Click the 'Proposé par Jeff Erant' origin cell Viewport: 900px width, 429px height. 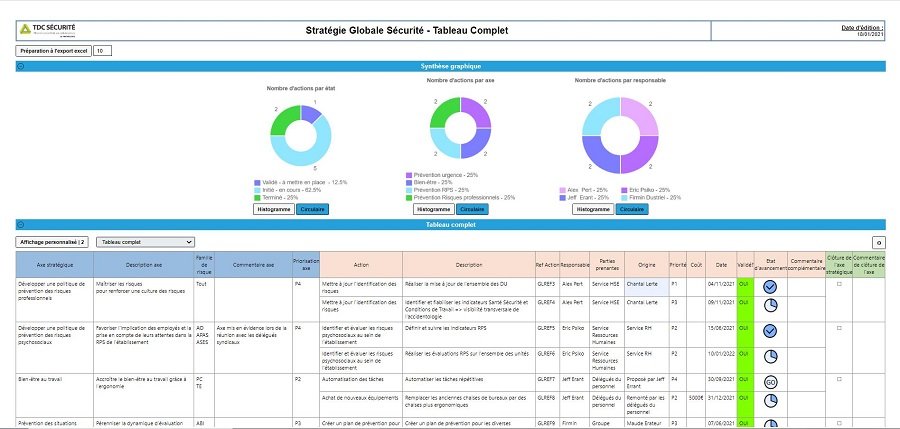point(646,382)
